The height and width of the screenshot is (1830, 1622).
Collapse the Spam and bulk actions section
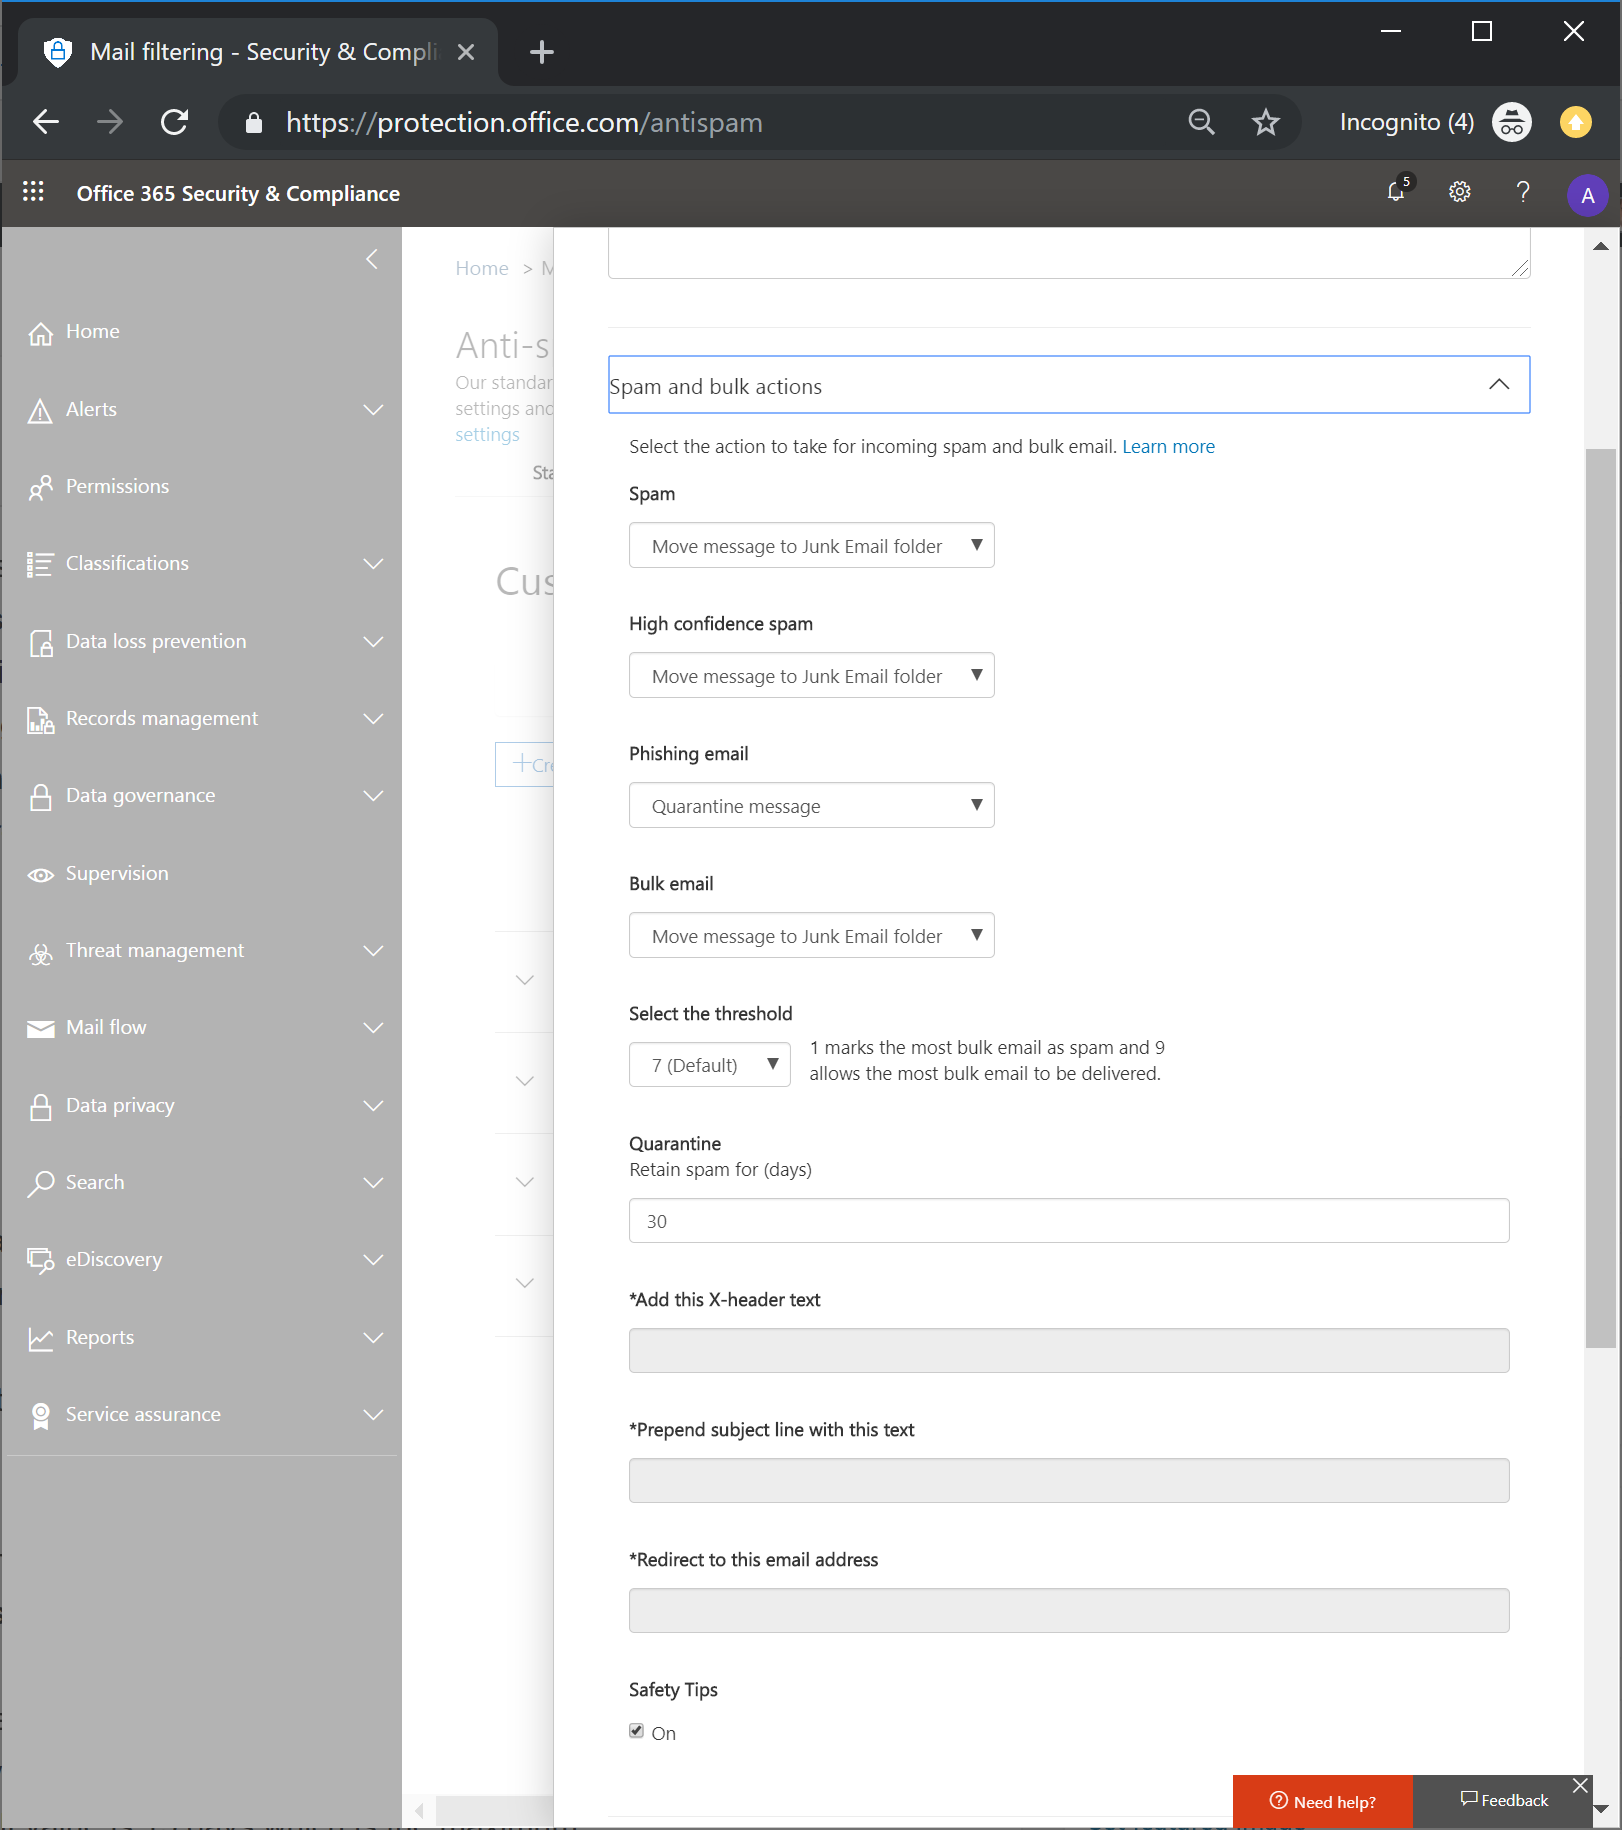(1498, 385)
